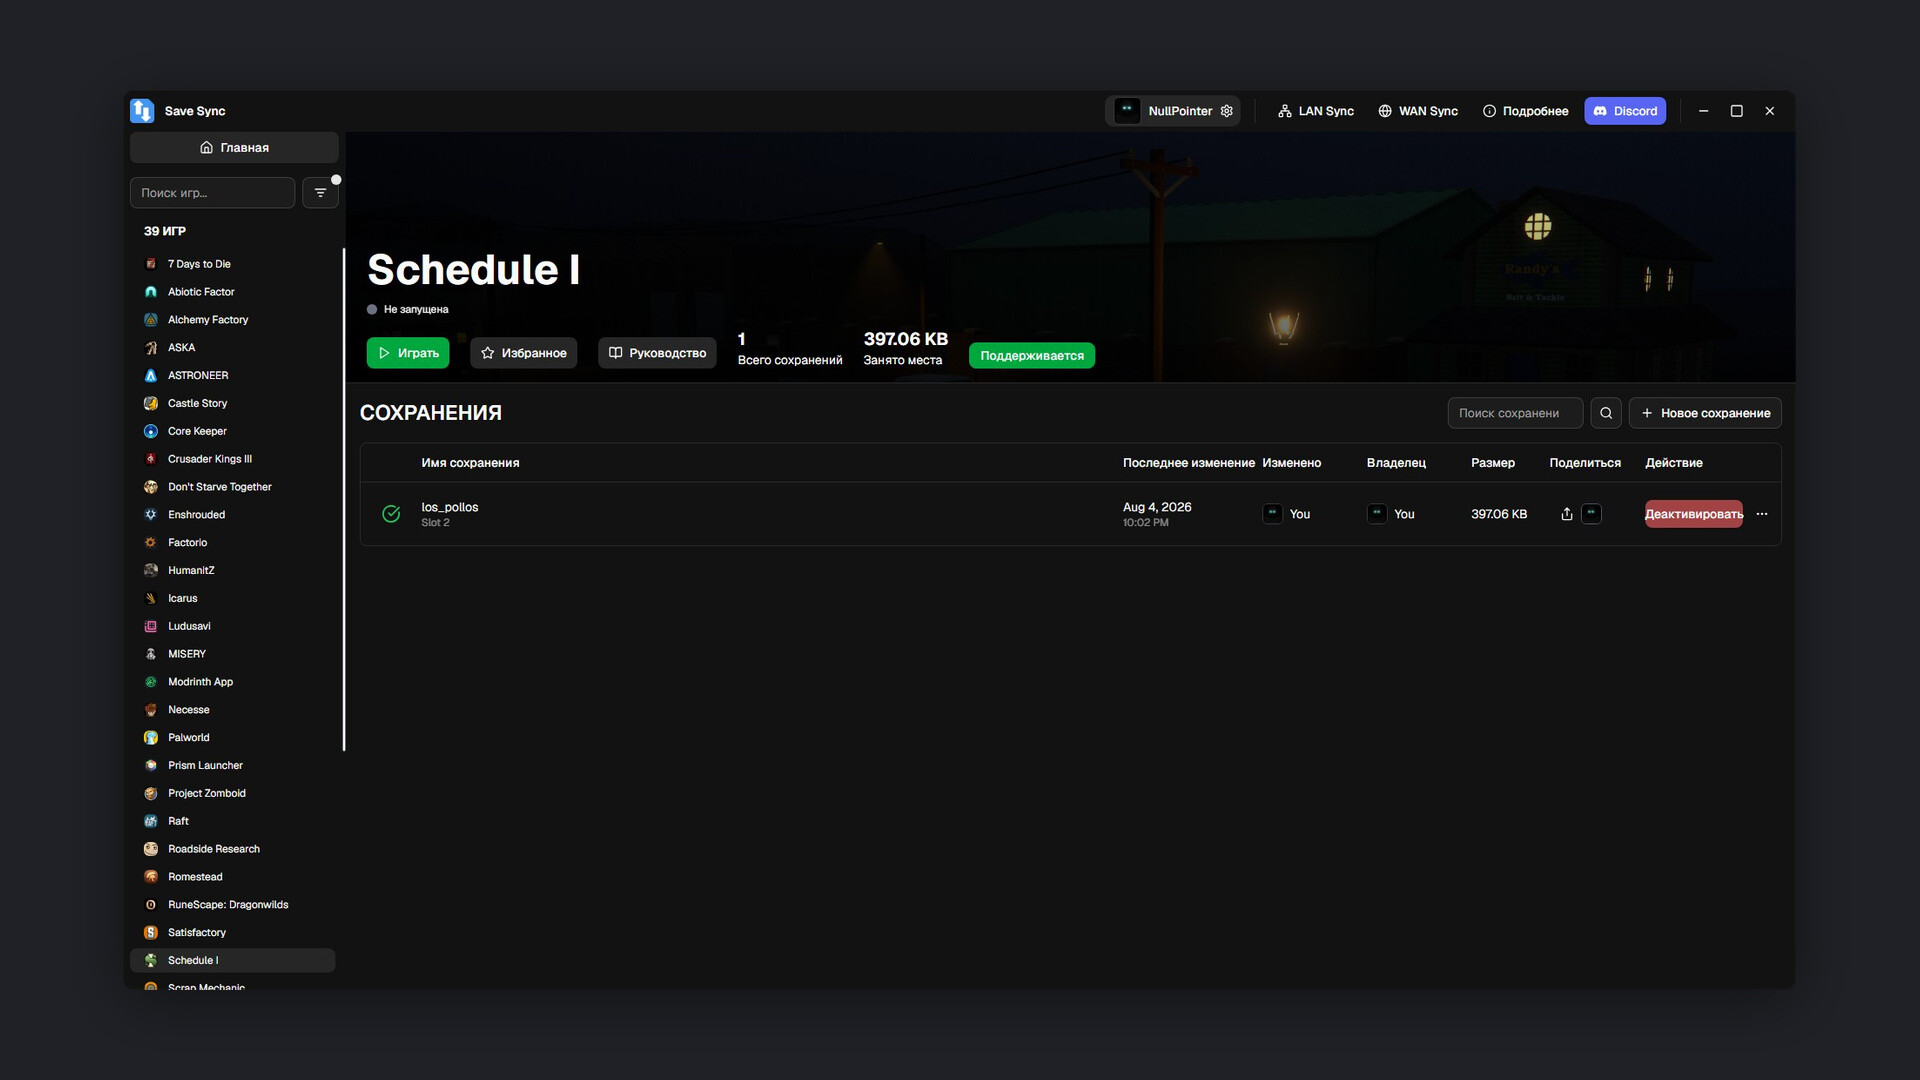Open more options for los_pollos save
This screenshot has width=1920, height=1080.
tap(1762, 514)
